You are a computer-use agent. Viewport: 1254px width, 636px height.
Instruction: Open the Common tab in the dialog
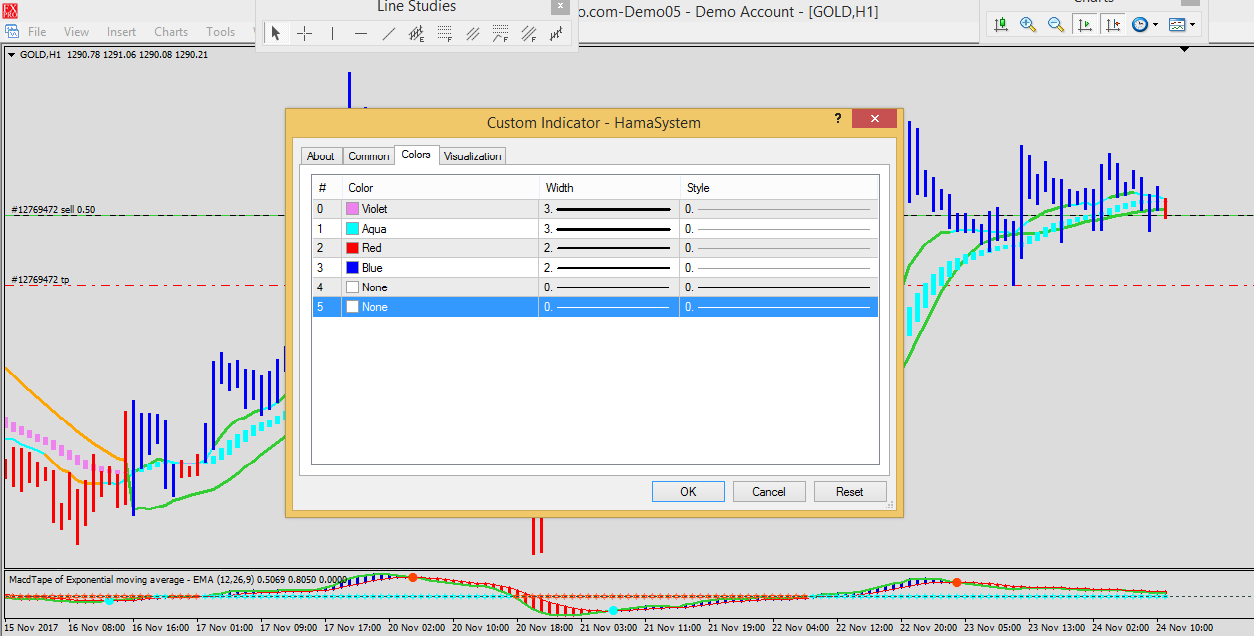368,156
